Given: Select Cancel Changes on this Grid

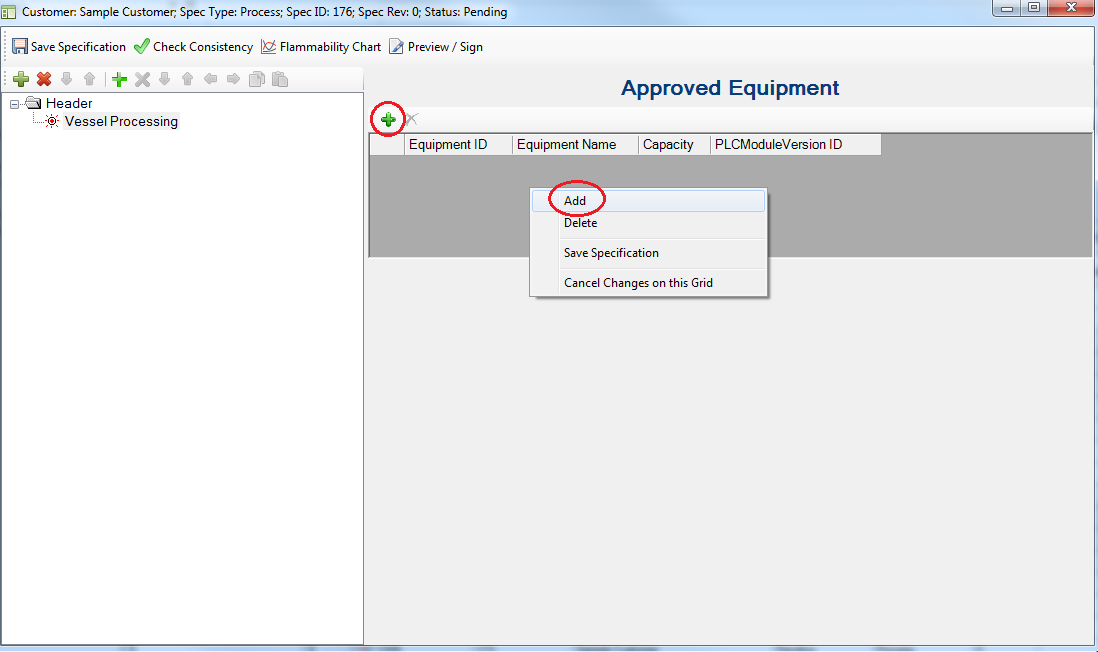Looking at the screenshot, I should pyautogui.click(x=638, y=283).
